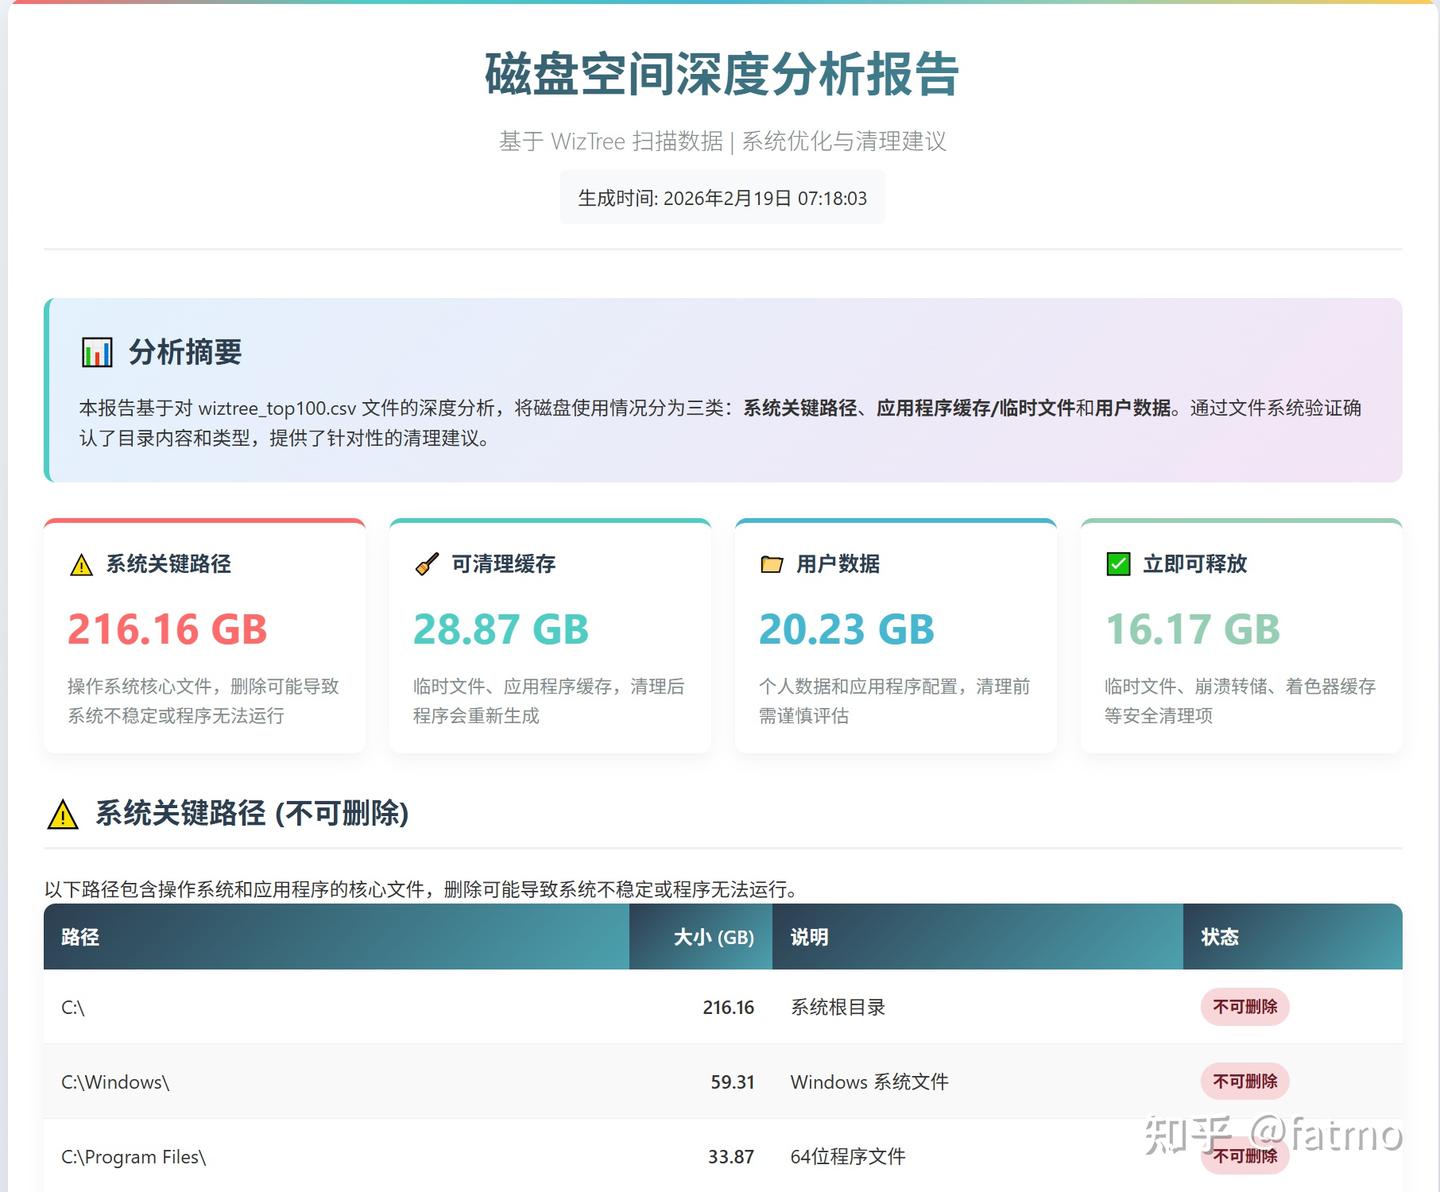This screenshot has height=1192, width=1440.
Task: Click the green checkmark icon beside 立即可释放
Action: point(1118,565)
